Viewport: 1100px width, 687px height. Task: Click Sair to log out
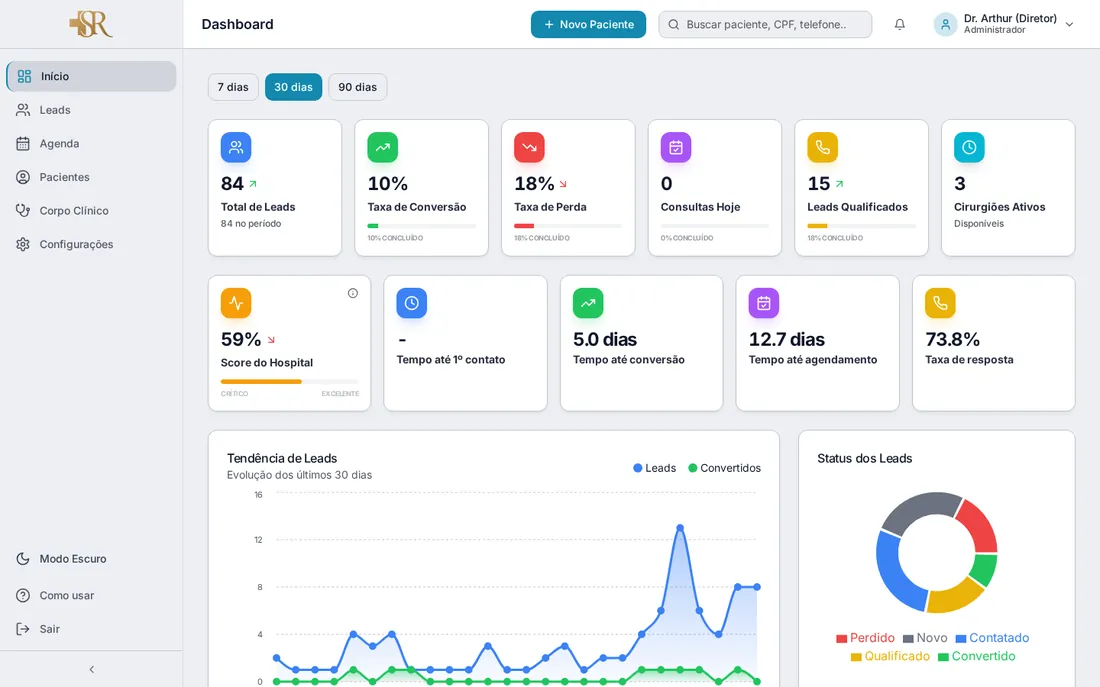pyautogui.click(x=91, y=629)
